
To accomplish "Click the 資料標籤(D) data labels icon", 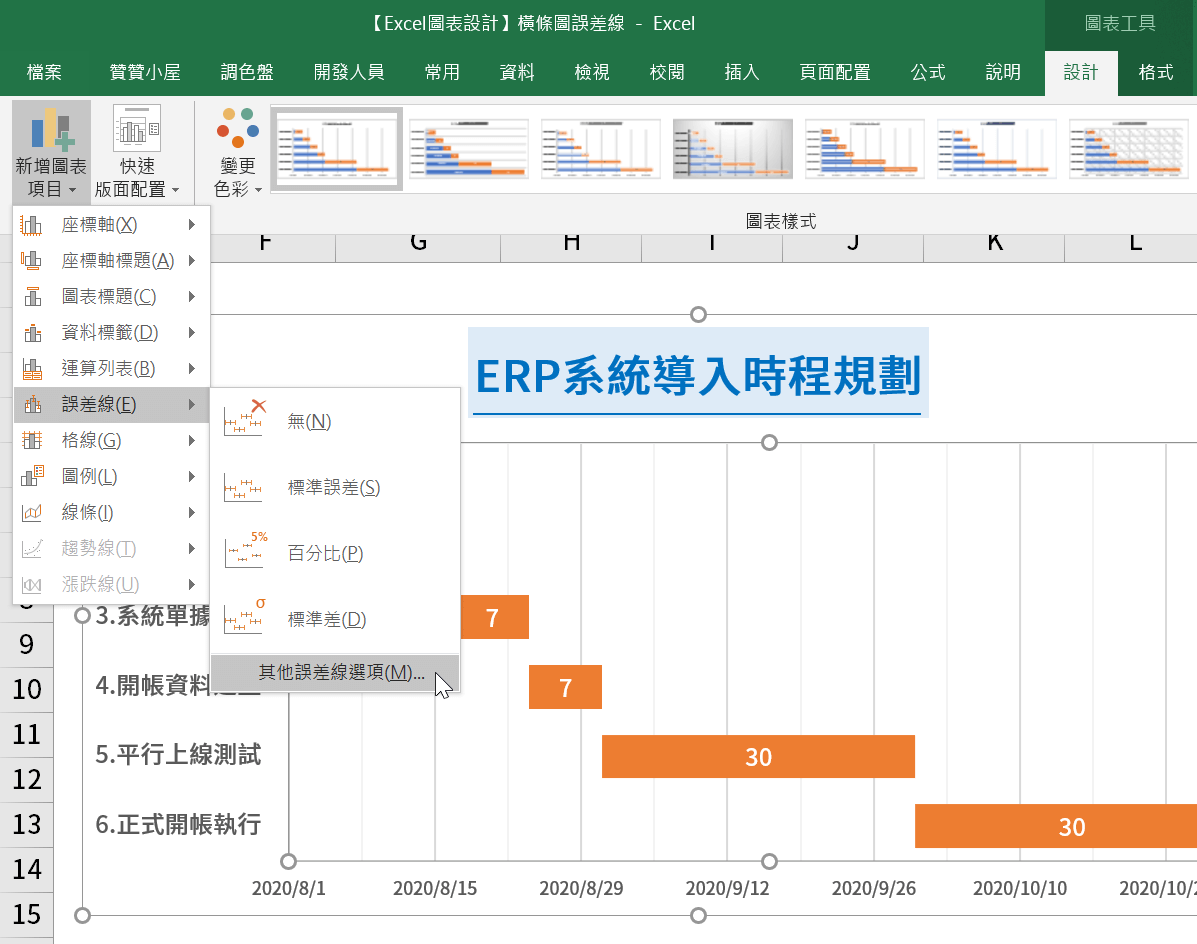I will pos(31,333).
